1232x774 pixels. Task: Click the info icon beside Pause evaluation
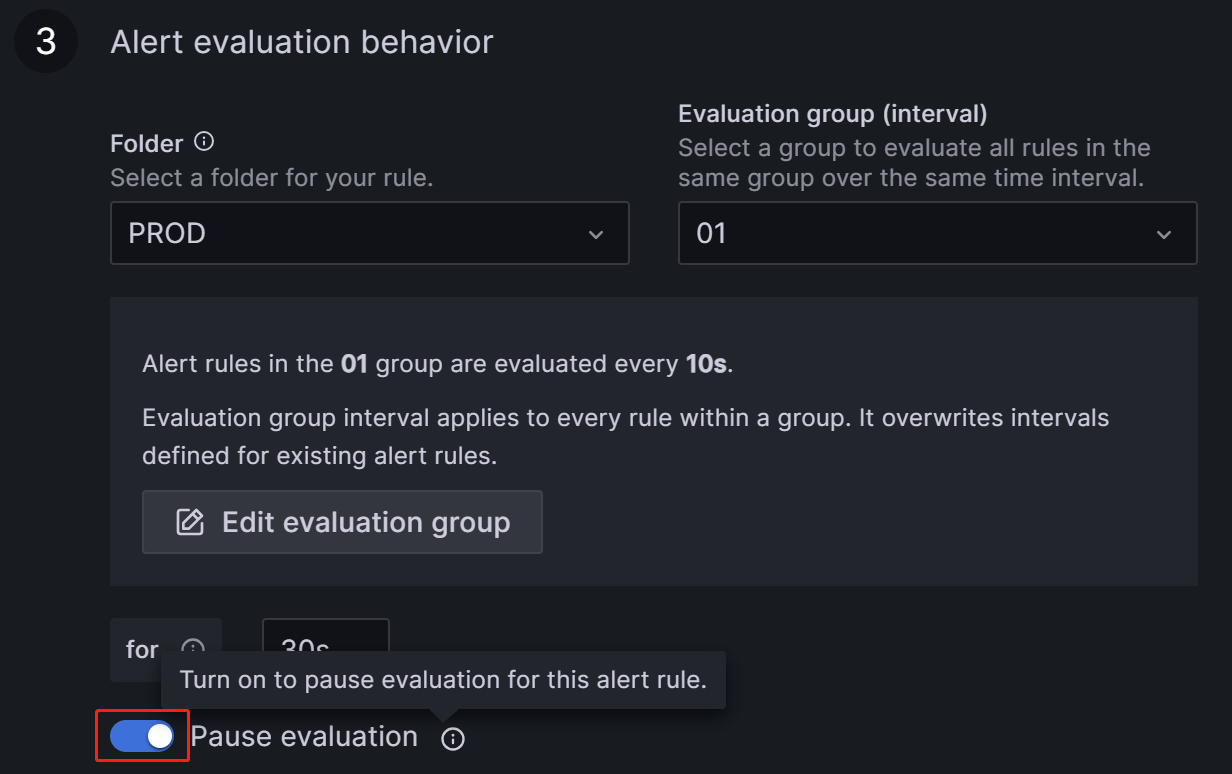pos(453,739)
